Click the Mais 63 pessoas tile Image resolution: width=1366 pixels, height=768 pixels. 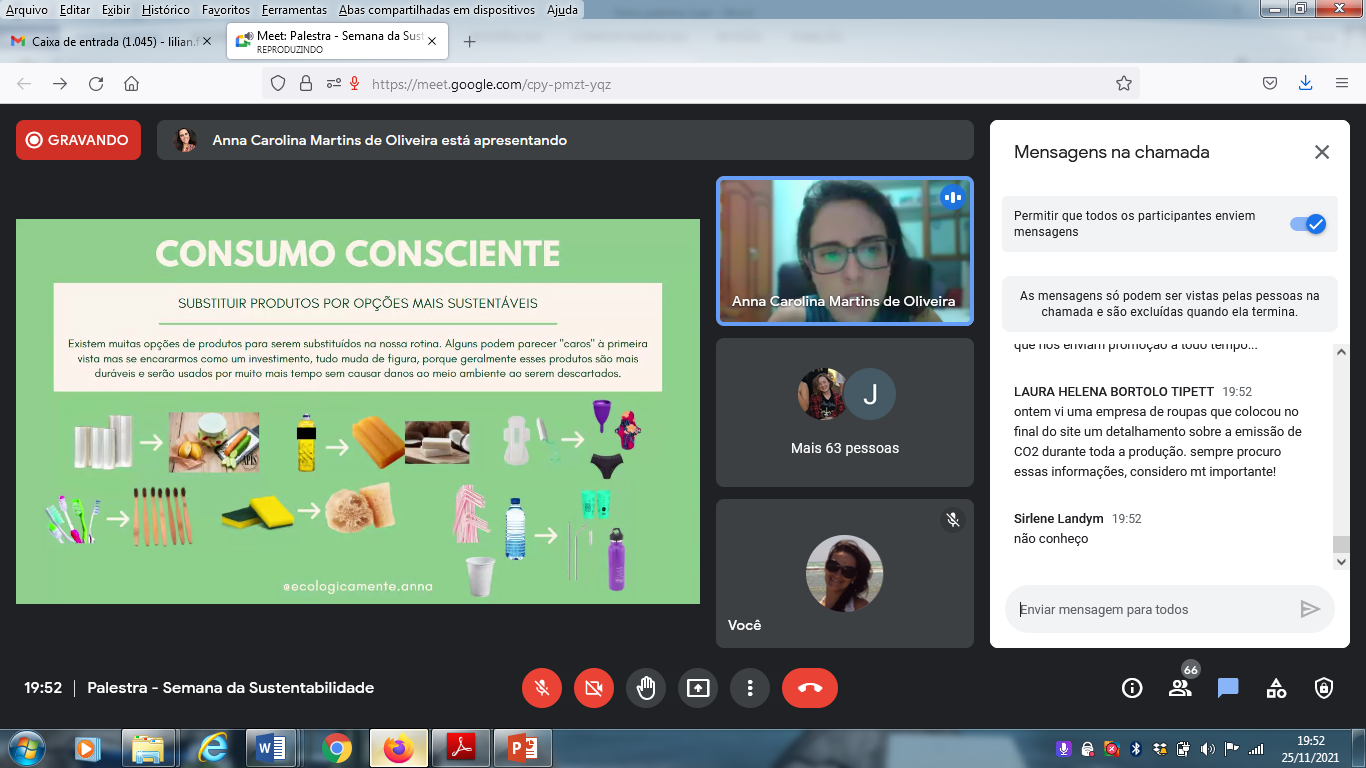(844, 412)
